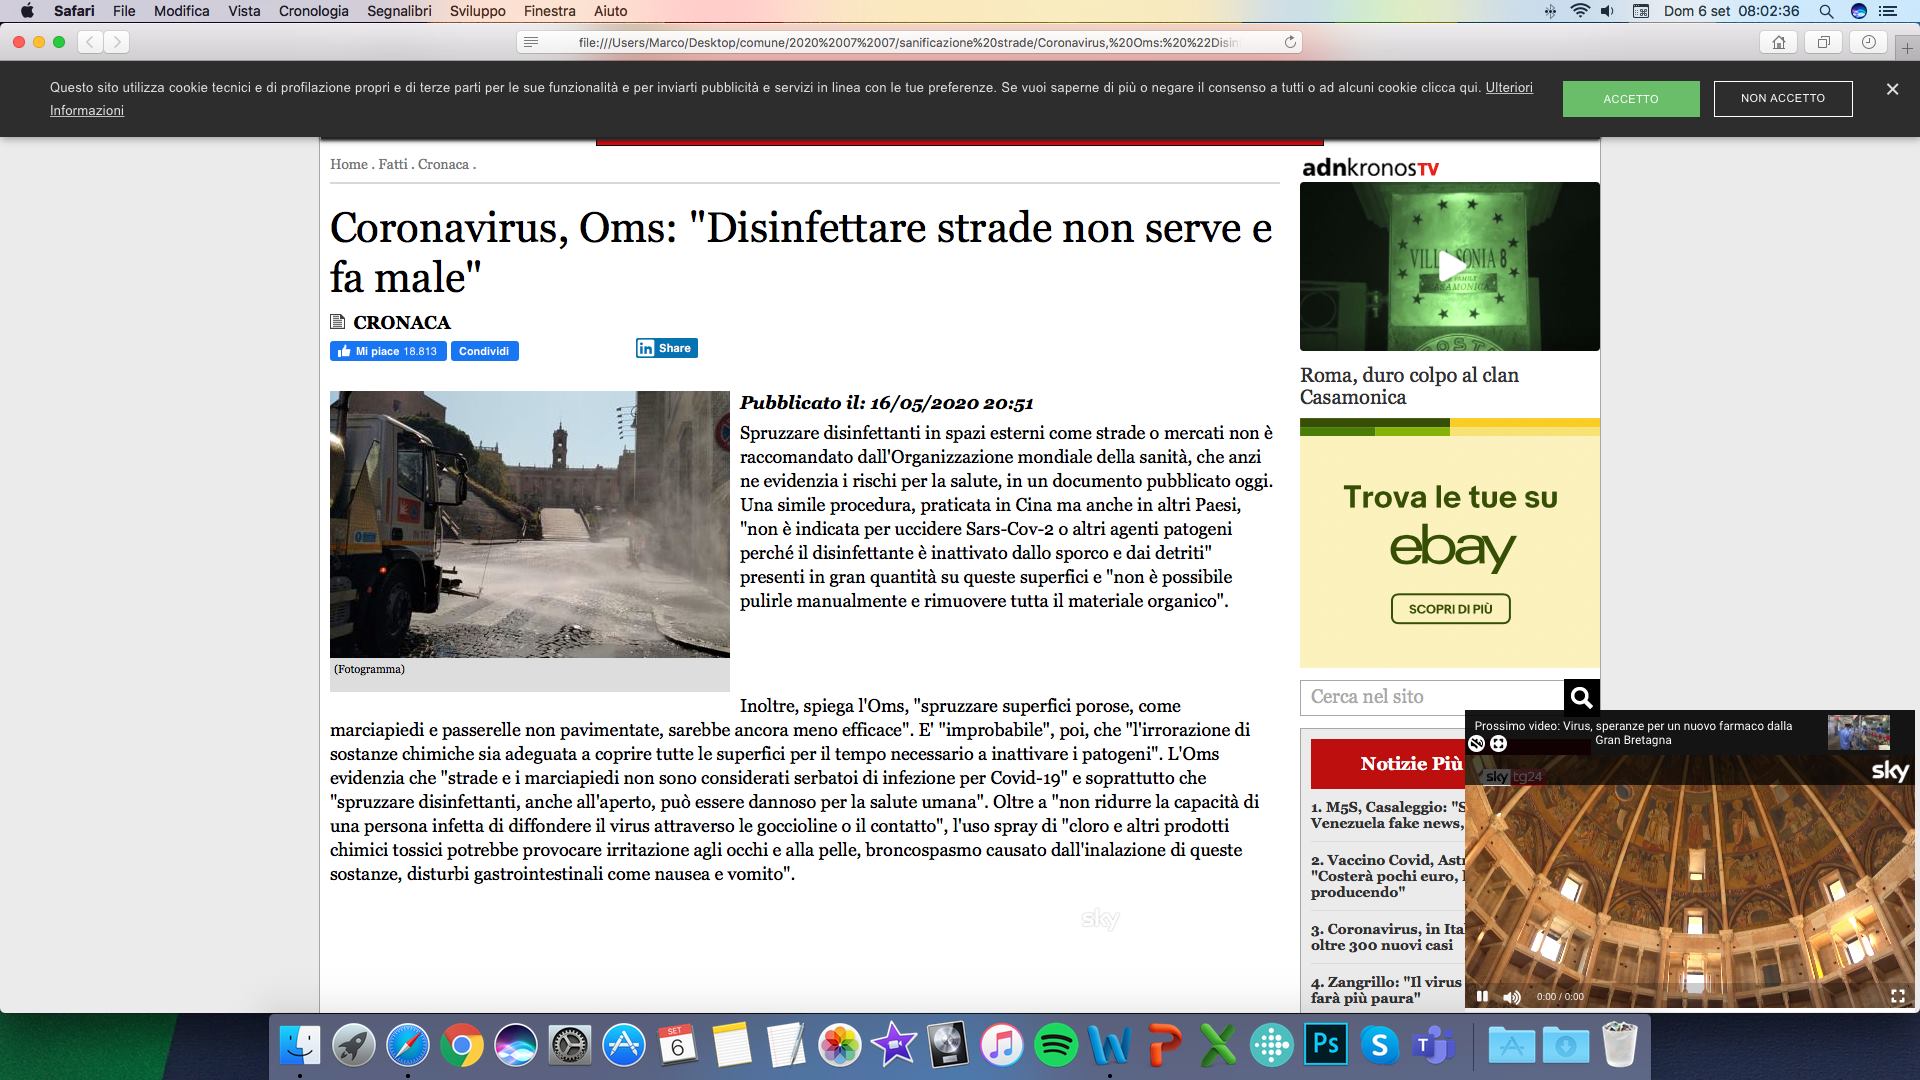
Task: Open the Ulteriori Informazioni link
Action: [1508, 88]
